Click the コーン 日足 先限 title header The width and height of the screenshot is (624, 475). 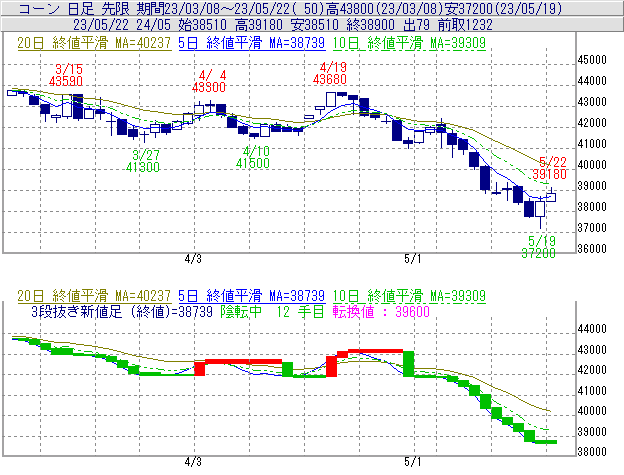tap(312, 8)
